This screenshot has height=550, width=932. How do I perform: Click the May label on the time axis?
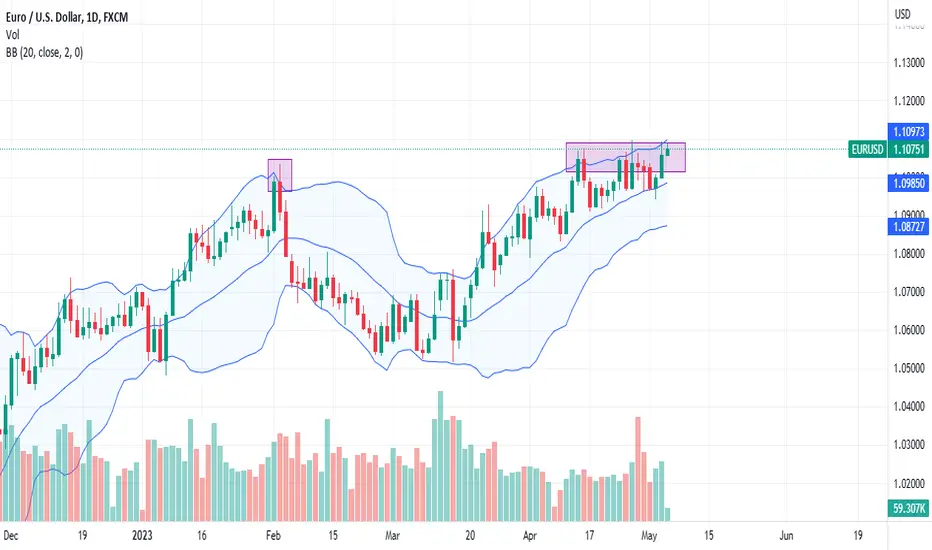[x=649, y=535]
